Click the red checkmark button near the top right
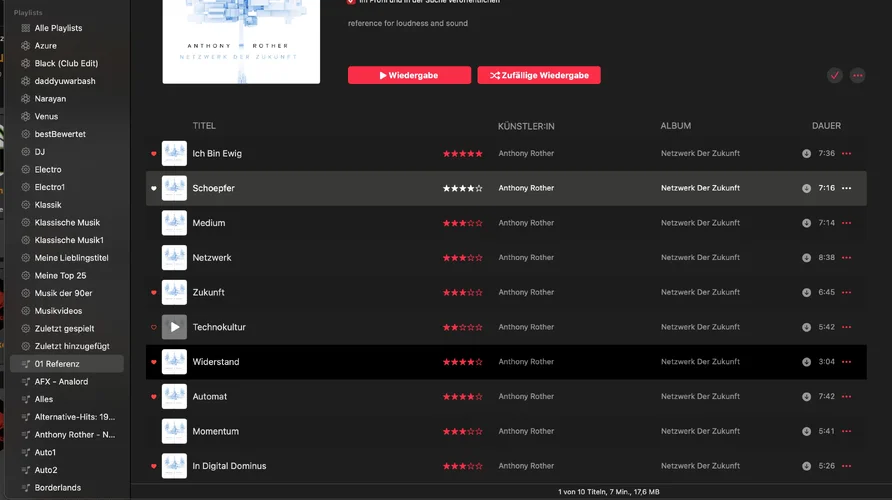This screenshot has height=500, width=892. [x=835, y=75]
